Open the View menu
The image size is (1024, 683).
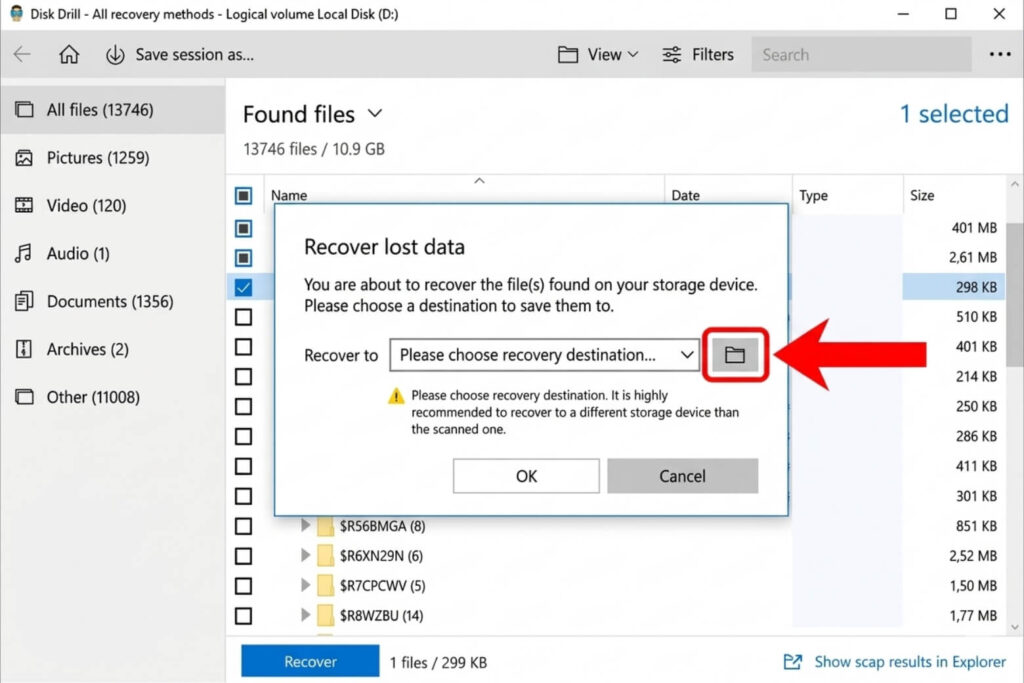[x=598, y=55]
